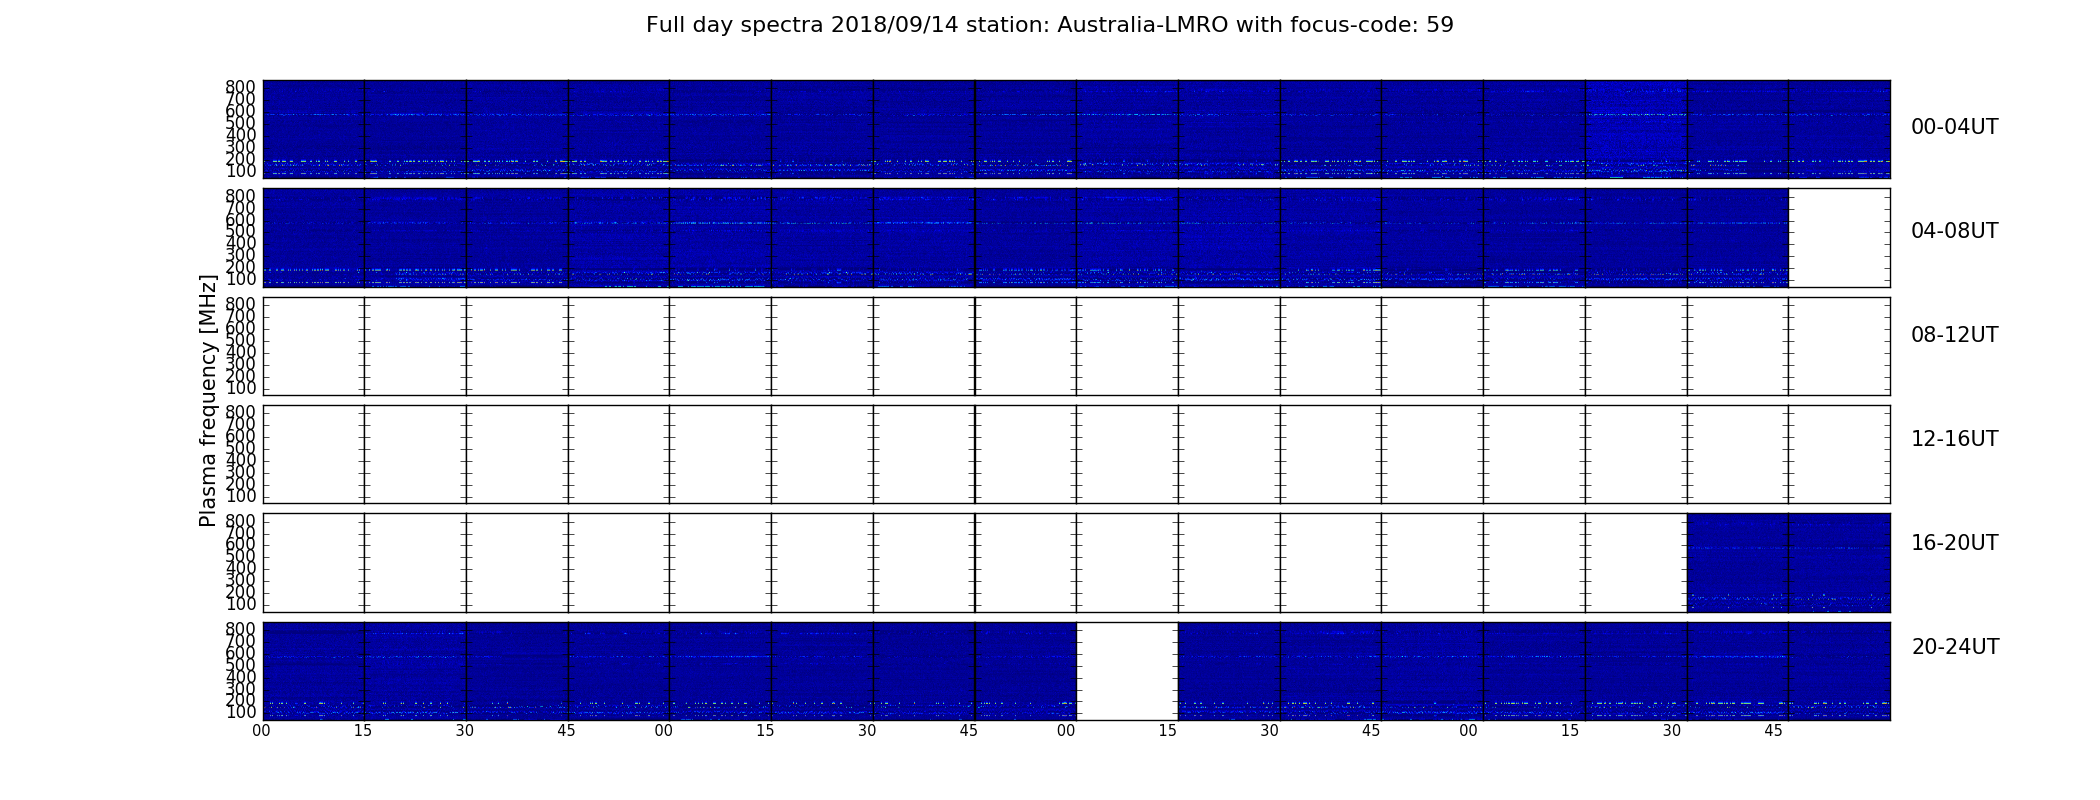The width and height of the screenshot is (2100, 800).
Task: Click the 00-04UT spectrogram panel
Action: coord(1076,129)
